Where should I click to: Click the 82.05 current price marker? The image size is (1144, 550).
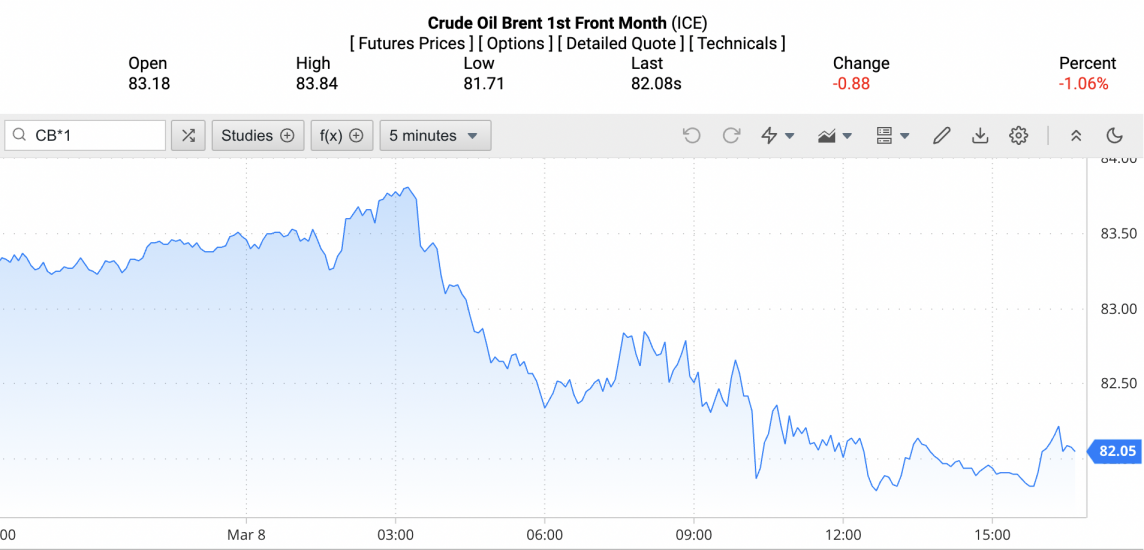tap(1117, 452)
